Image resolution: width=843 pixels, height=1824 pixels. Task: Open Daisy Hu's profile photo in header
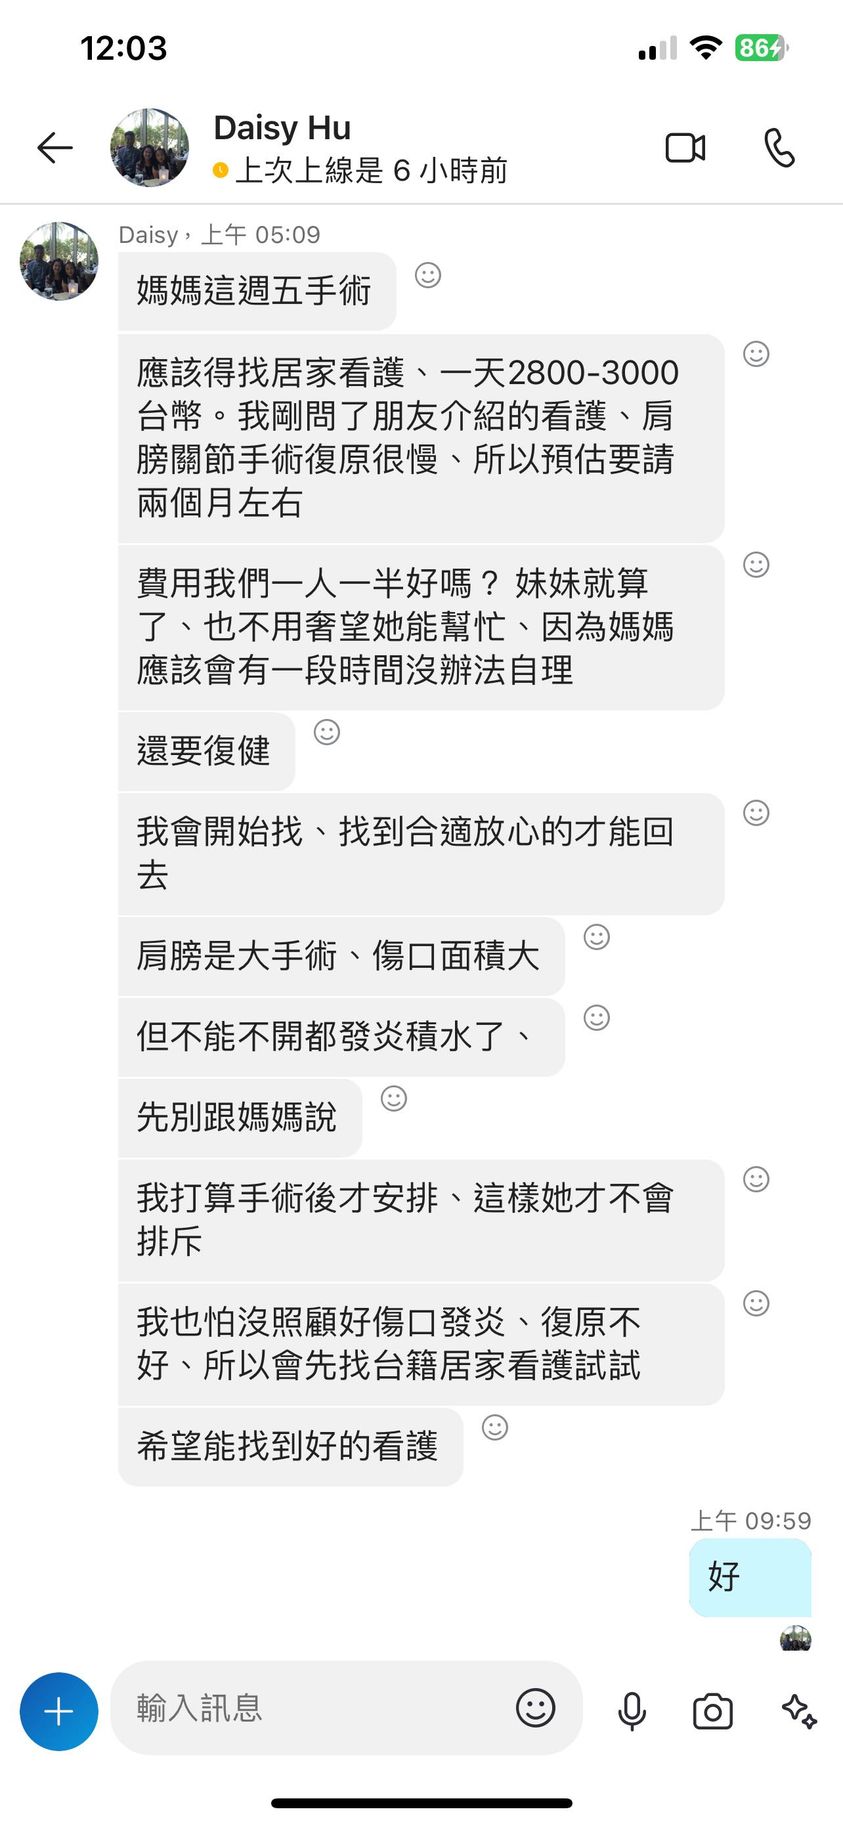[x=149, y=148]
